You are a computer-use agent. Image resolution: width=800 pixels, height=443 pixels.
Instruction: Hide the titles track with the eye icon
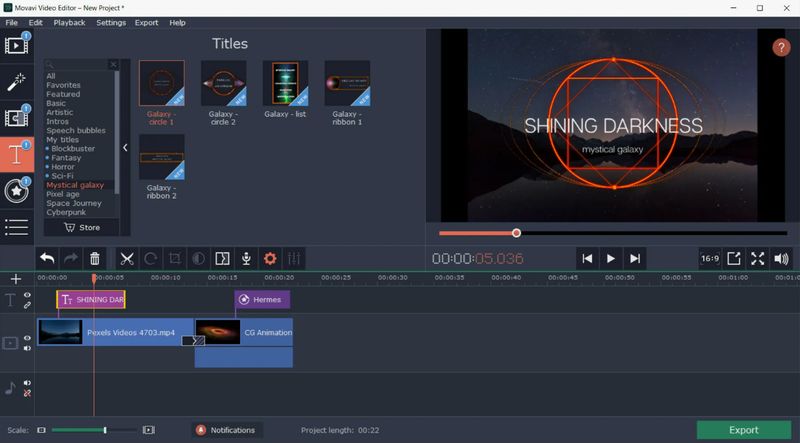coord(27,295)
